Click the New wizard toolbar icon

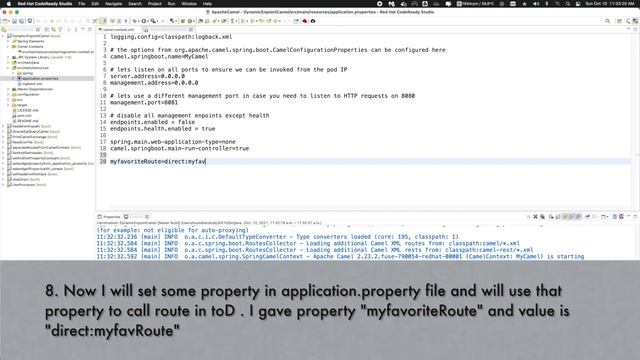(6, 21)
